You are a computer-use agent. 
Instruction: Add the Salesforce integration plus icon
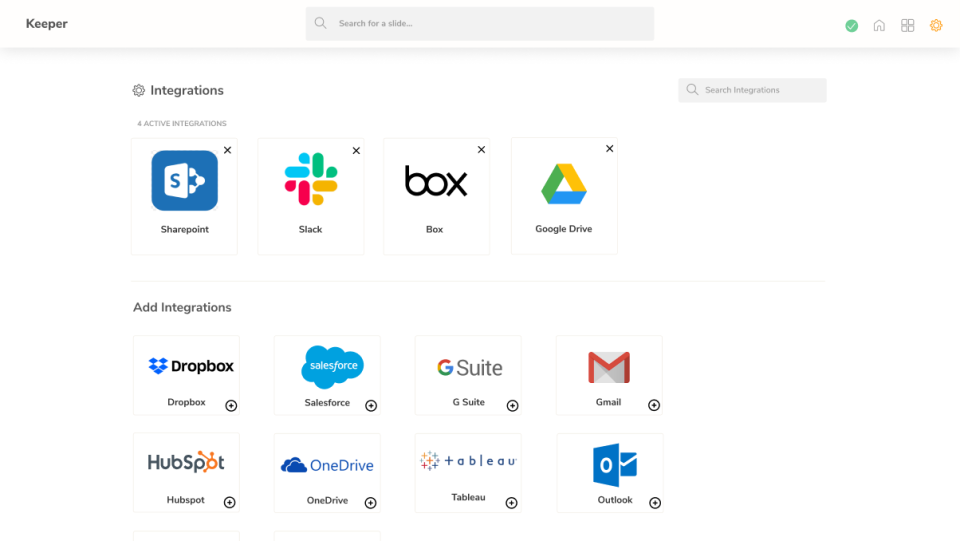[371, 406]
